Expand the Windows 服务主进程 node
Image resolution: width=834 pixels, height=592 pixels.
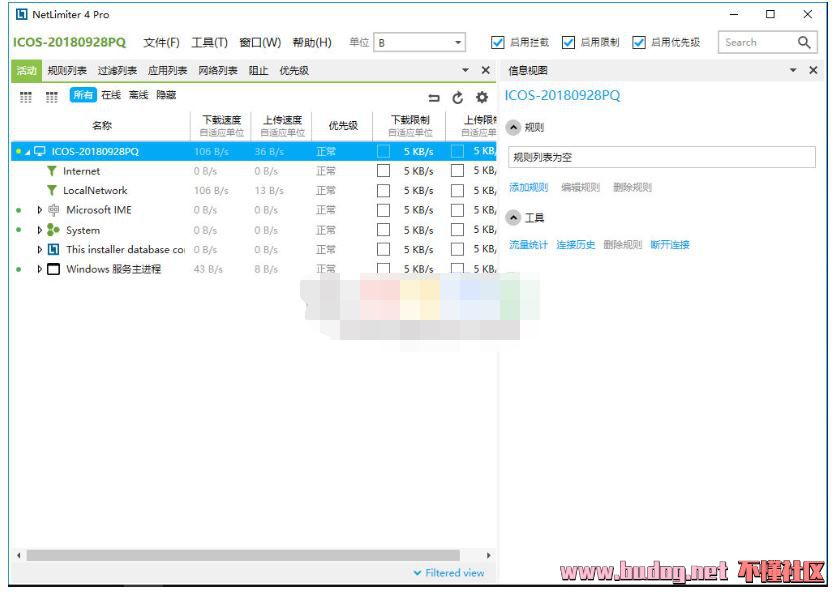tap(39, 269)
